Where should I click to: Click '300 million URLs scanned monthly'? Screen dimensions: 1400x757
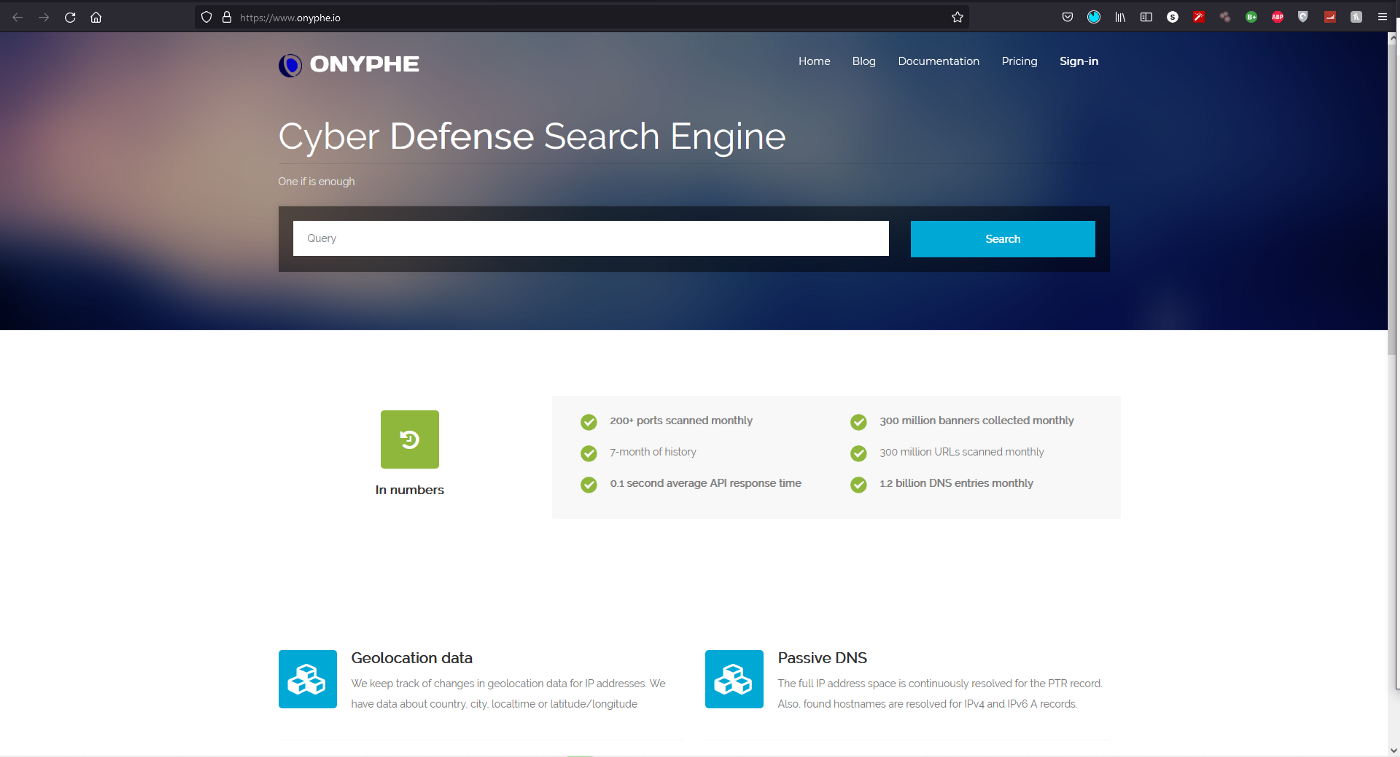tap(962, 452)
